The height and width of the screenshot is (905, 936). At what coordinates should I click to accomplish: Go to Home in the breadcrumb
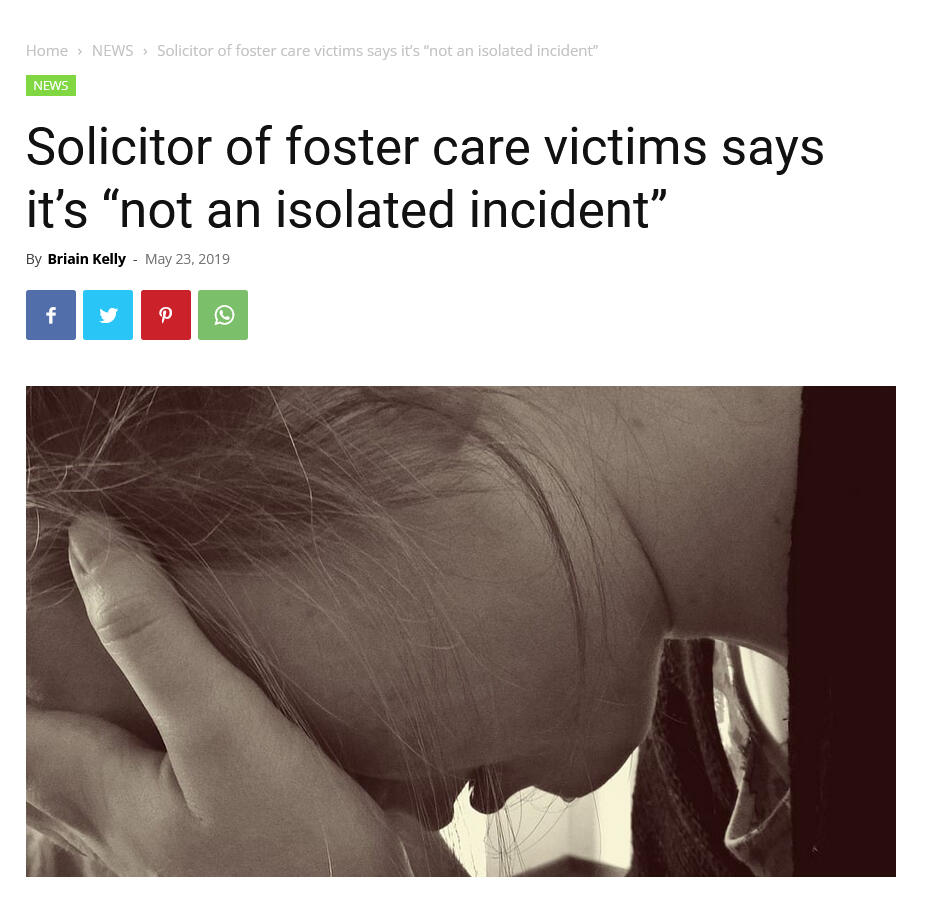click(x=47, y=51)
